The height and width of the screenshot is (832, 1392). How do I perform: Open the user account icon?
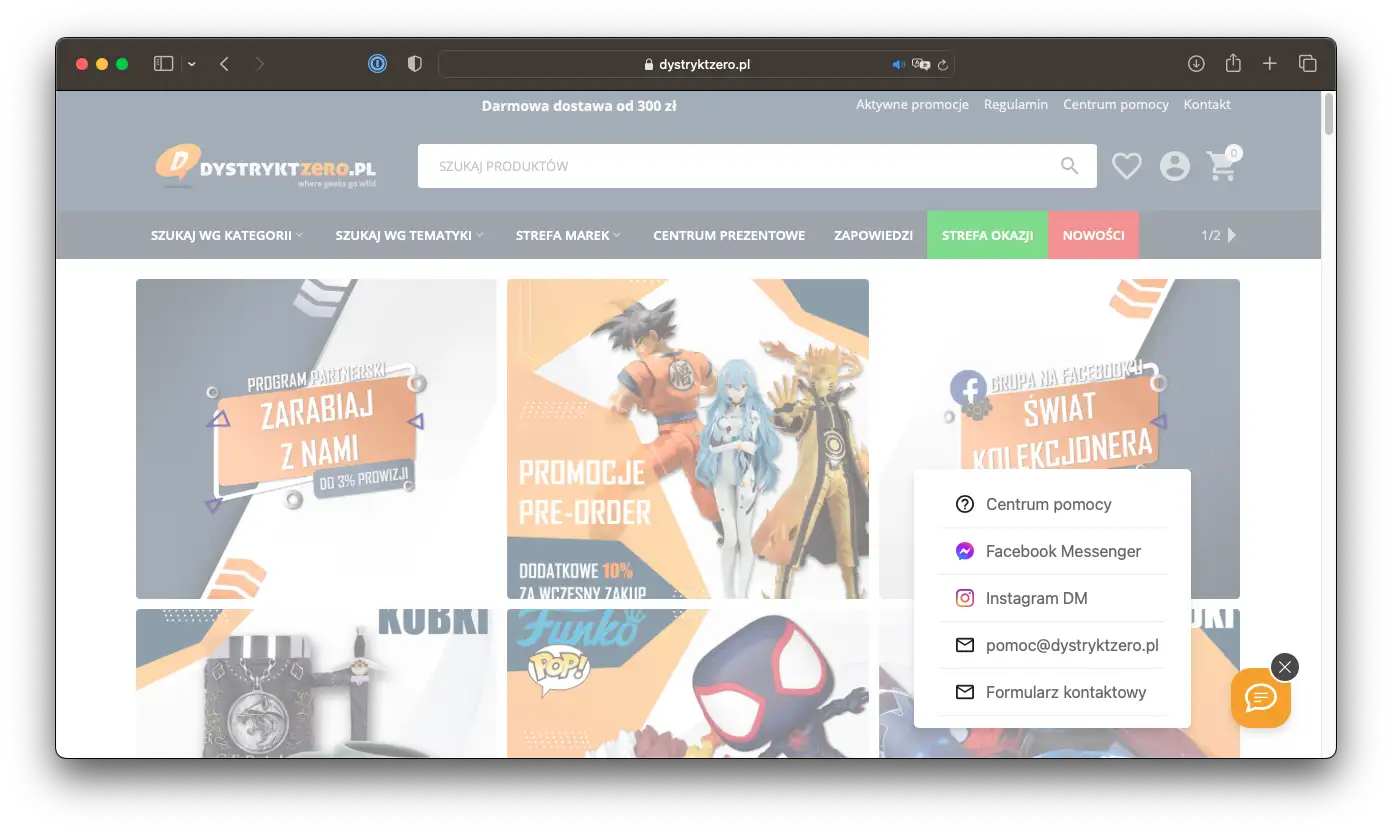[1175, 166]
